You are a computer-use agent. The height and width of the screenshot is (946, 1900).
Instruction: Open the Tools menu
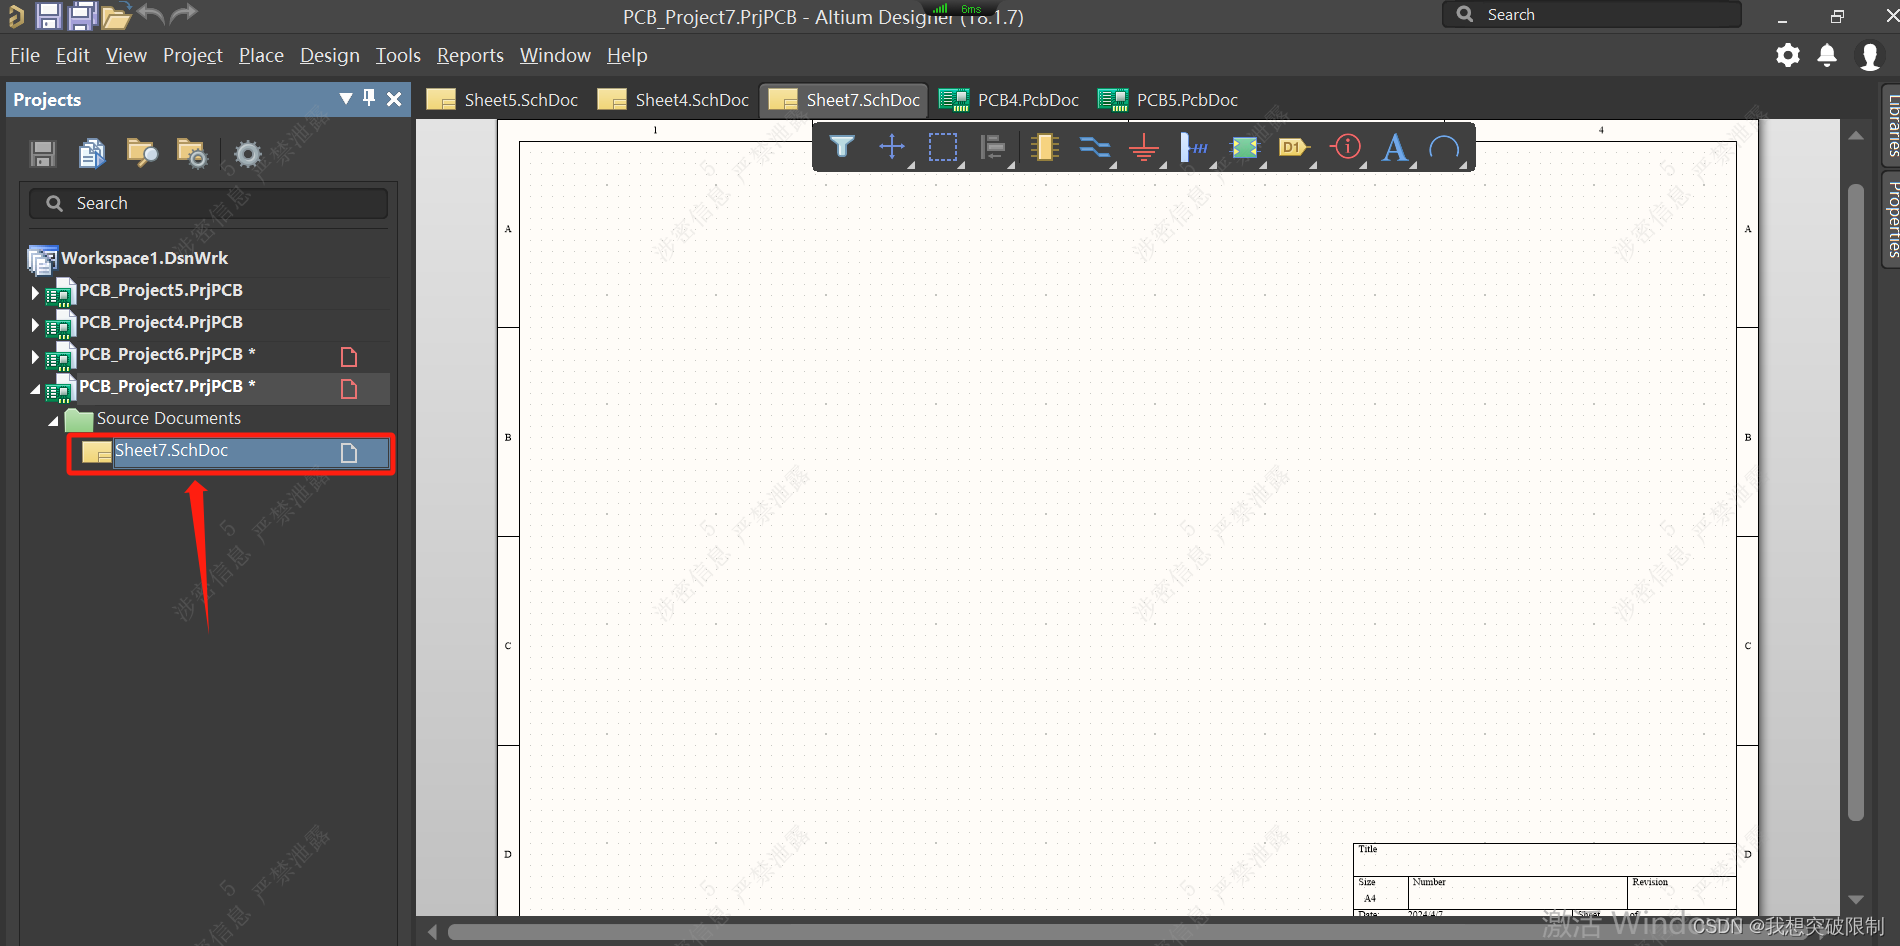point(398,55)
